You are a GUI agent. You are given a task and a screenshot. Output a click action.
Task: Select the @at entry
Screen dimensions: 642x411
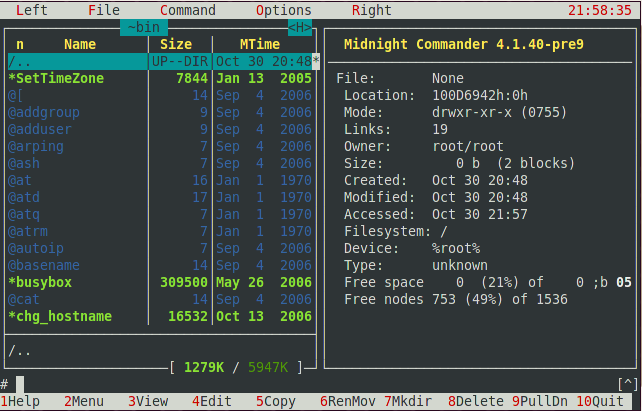tap(162, 180)
